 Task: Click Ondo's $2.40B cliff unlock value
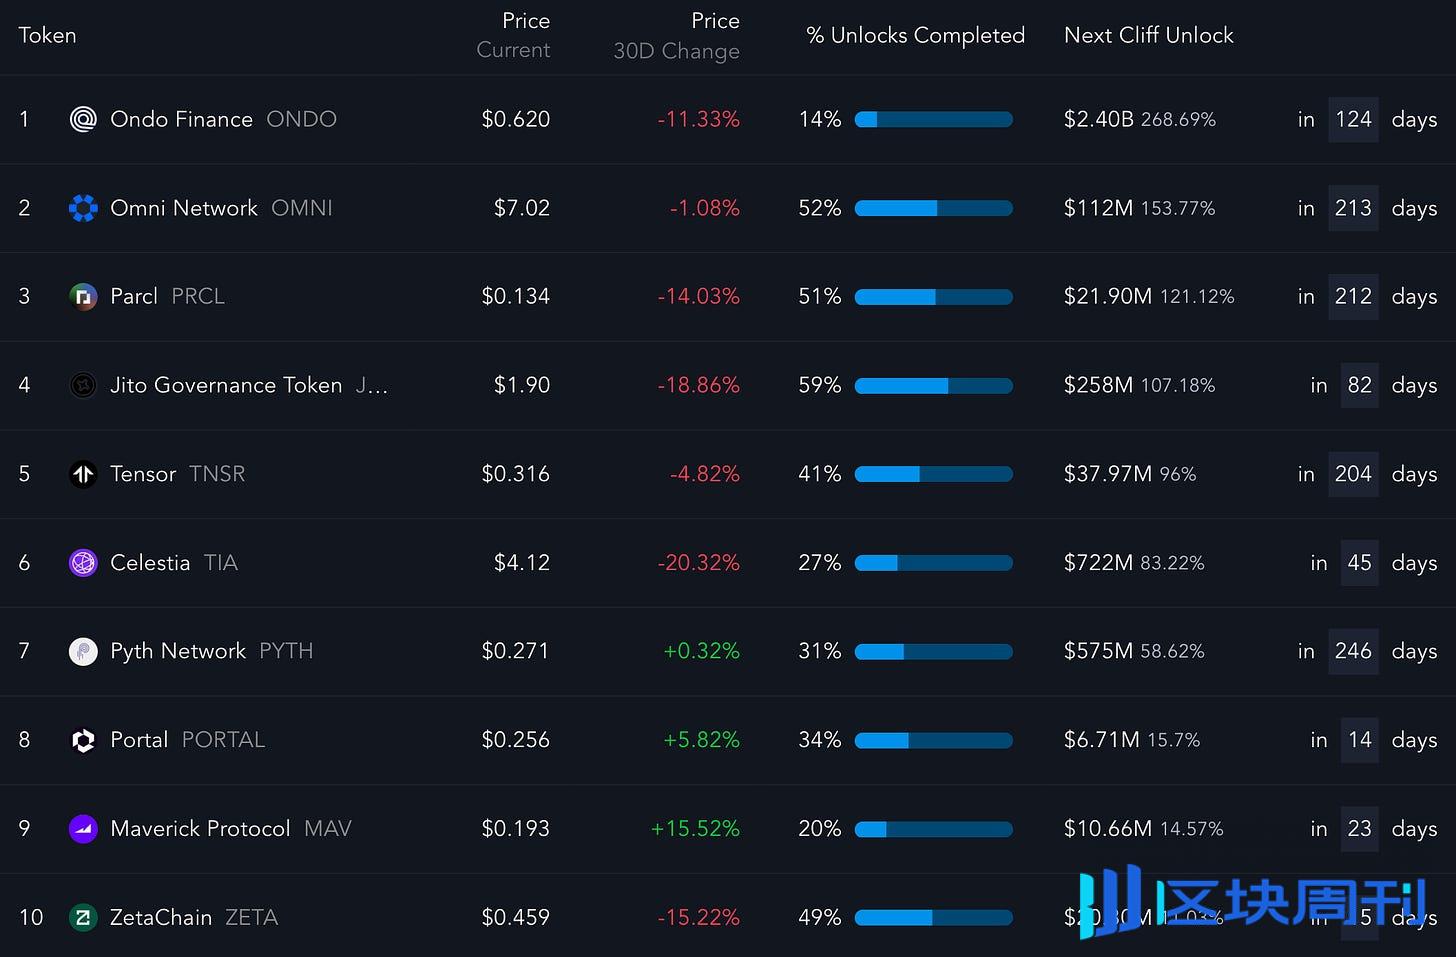point(1099,119)
